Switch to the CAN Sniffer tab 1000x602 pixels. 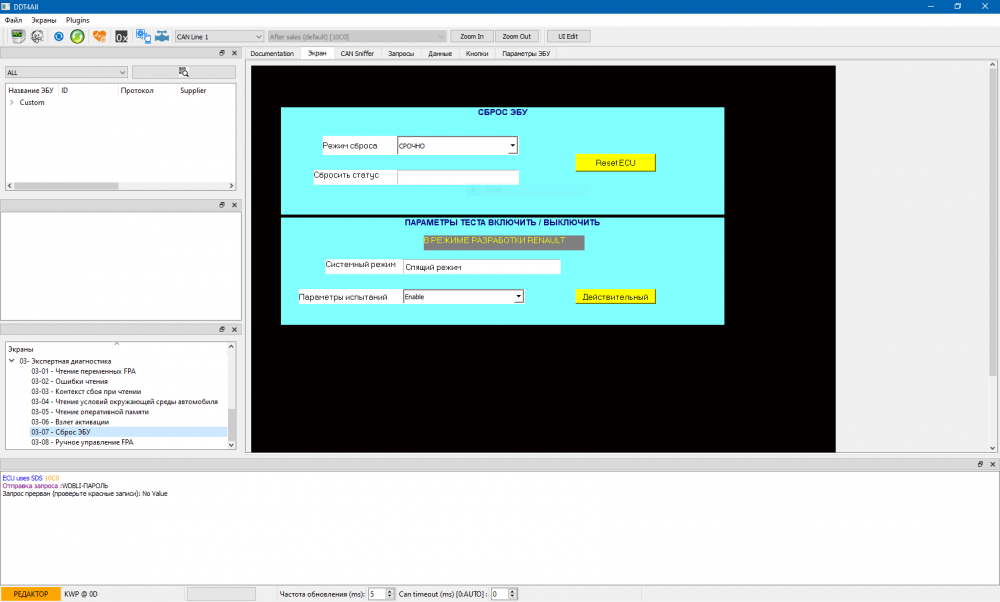[x=357, y=54]
